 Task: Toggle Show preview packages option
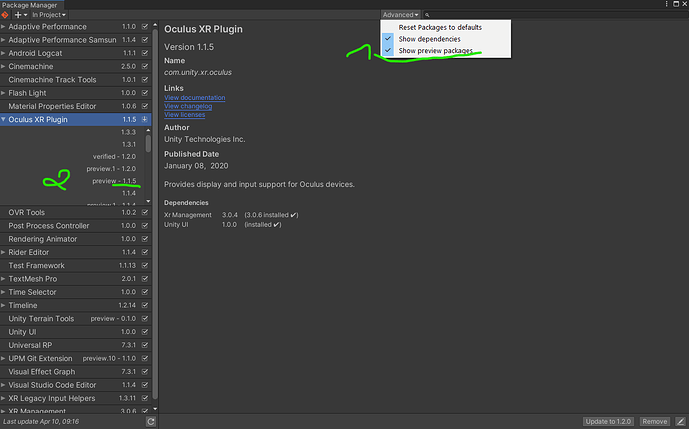446,51
